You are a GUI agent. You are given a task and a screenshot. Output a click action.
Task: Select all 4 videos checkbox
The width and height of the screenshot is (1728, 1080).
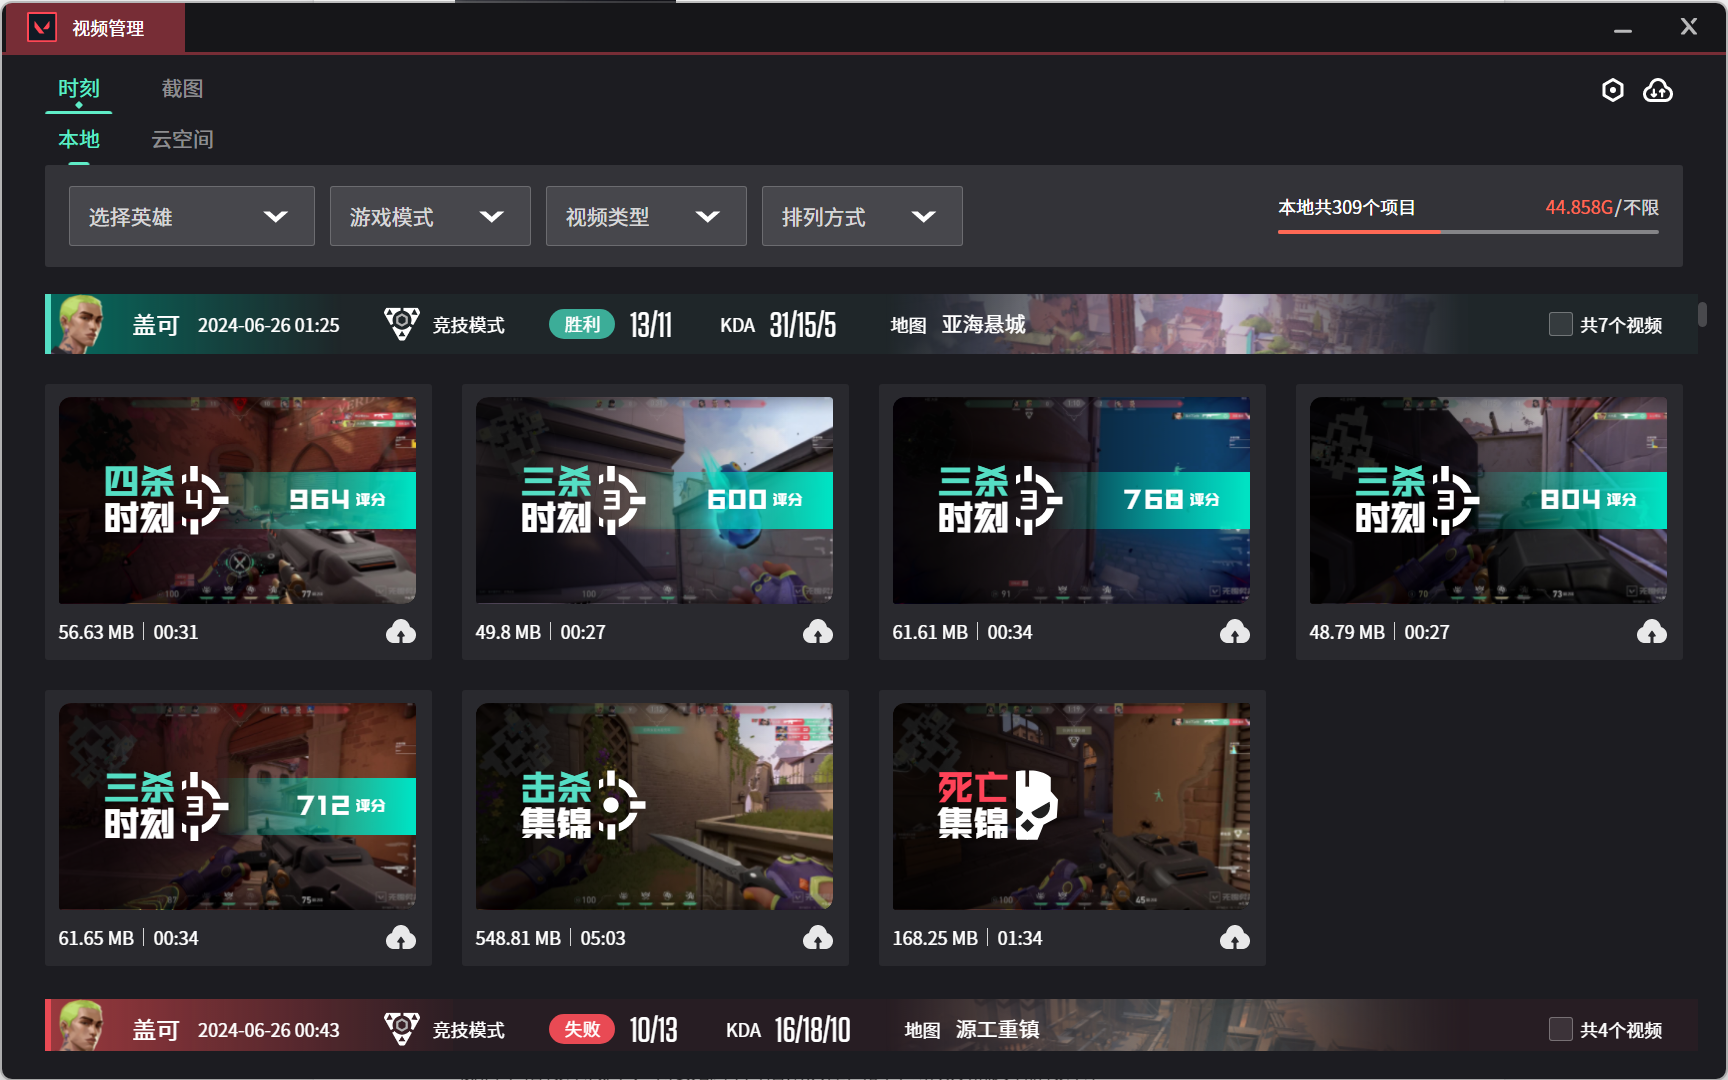click(x=1560, y=1029)
